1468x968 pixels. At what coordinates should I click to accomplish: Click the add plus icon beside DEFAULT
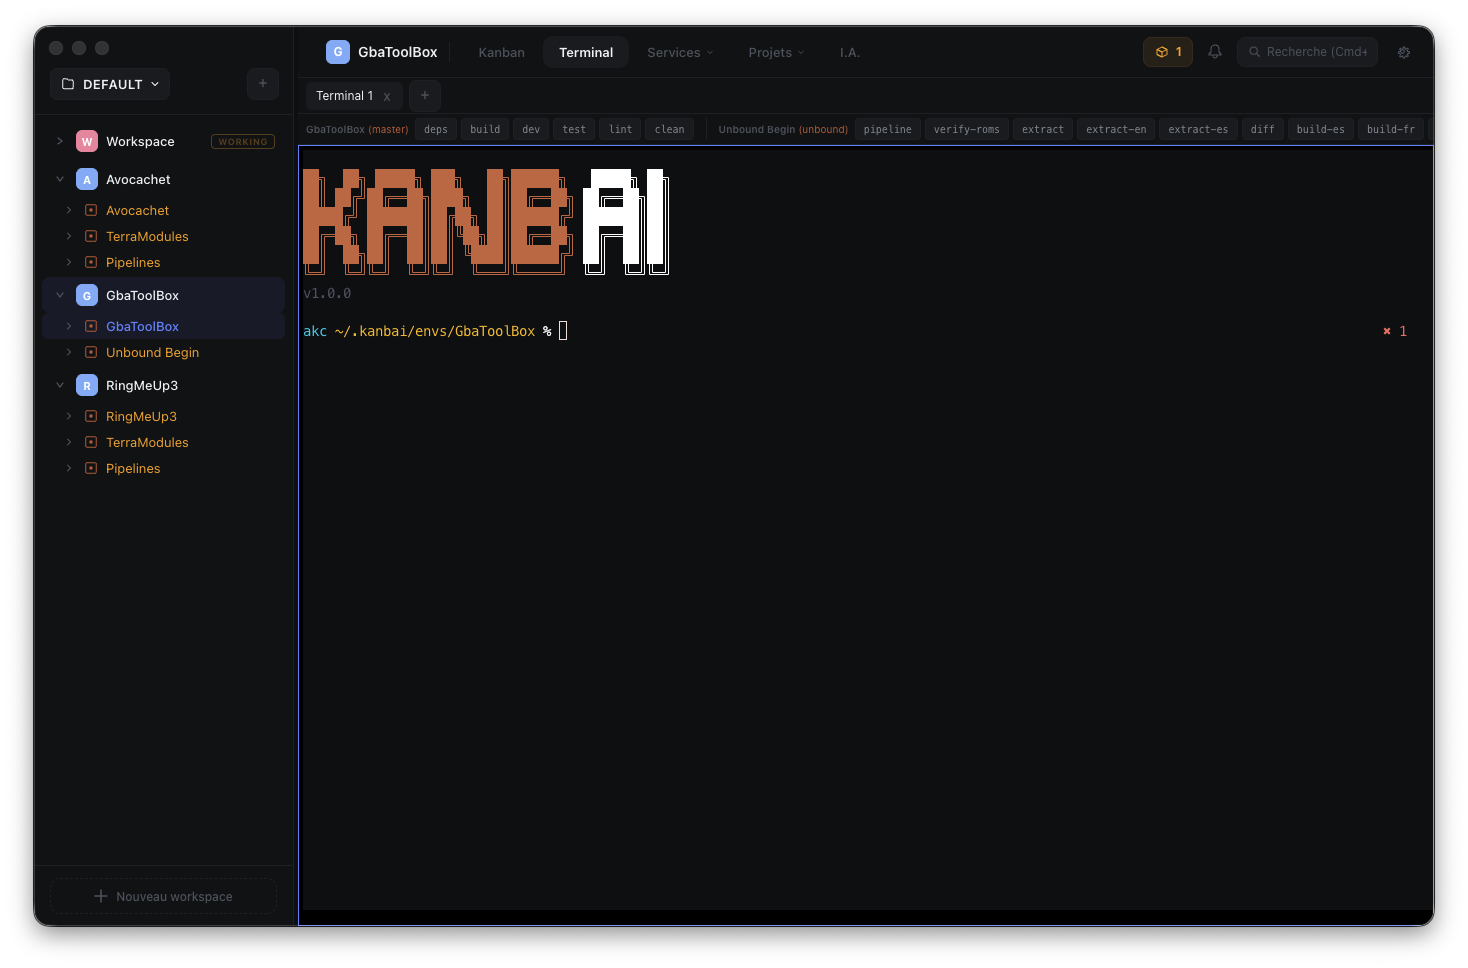tap(263, 84)
